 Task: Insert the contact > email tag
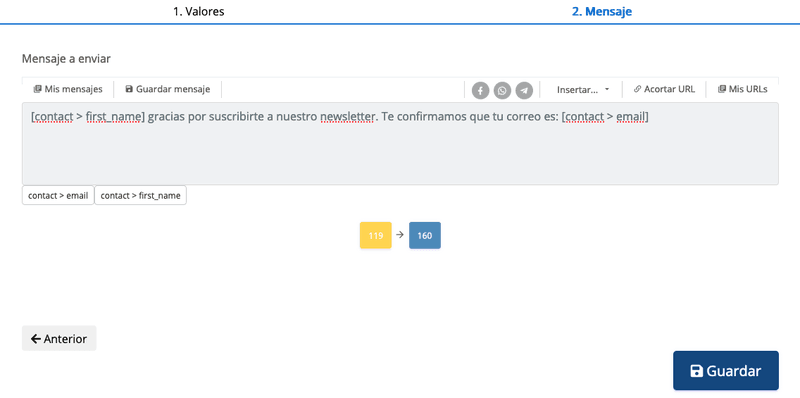tap(58, 195)
